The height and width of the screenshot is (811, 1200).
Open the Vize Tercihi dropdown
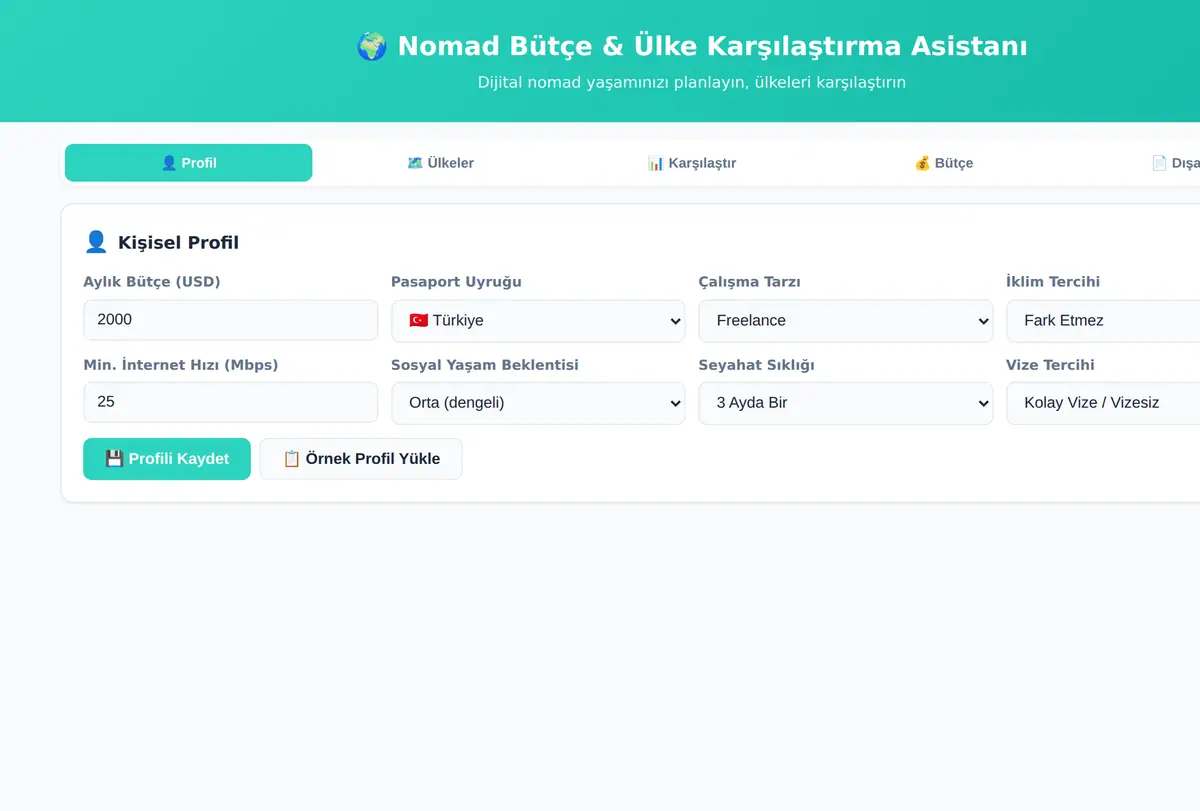click(1103, 403)
